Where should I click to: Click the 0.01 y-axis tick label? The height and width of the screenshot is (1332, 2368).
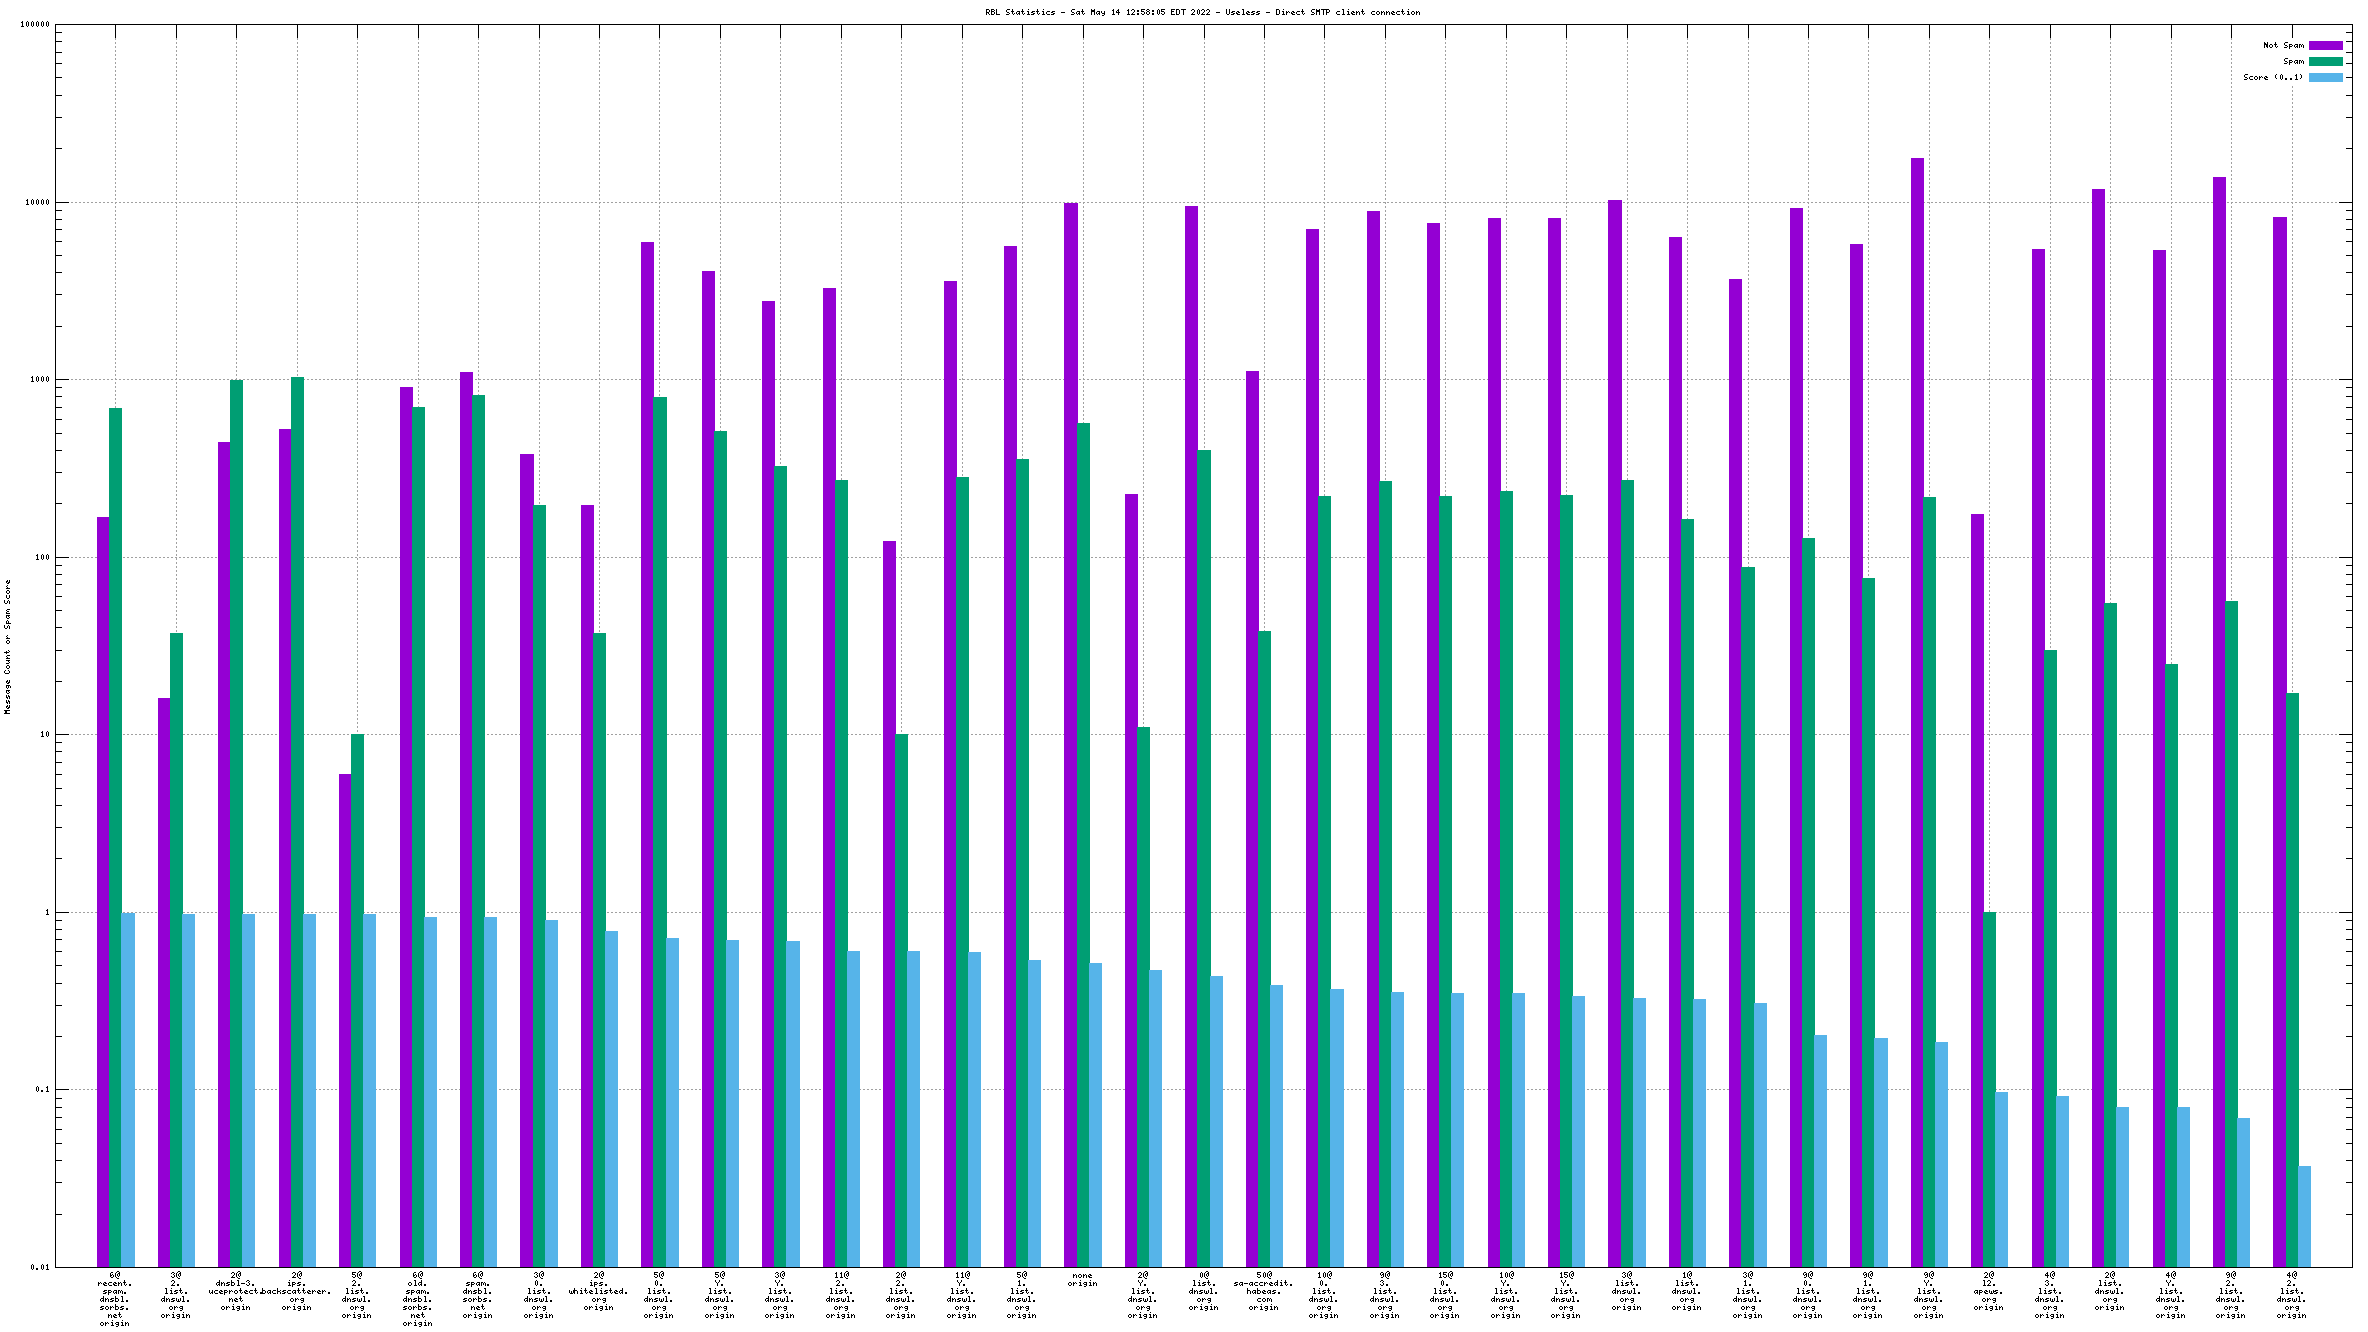coord(39,1267)
